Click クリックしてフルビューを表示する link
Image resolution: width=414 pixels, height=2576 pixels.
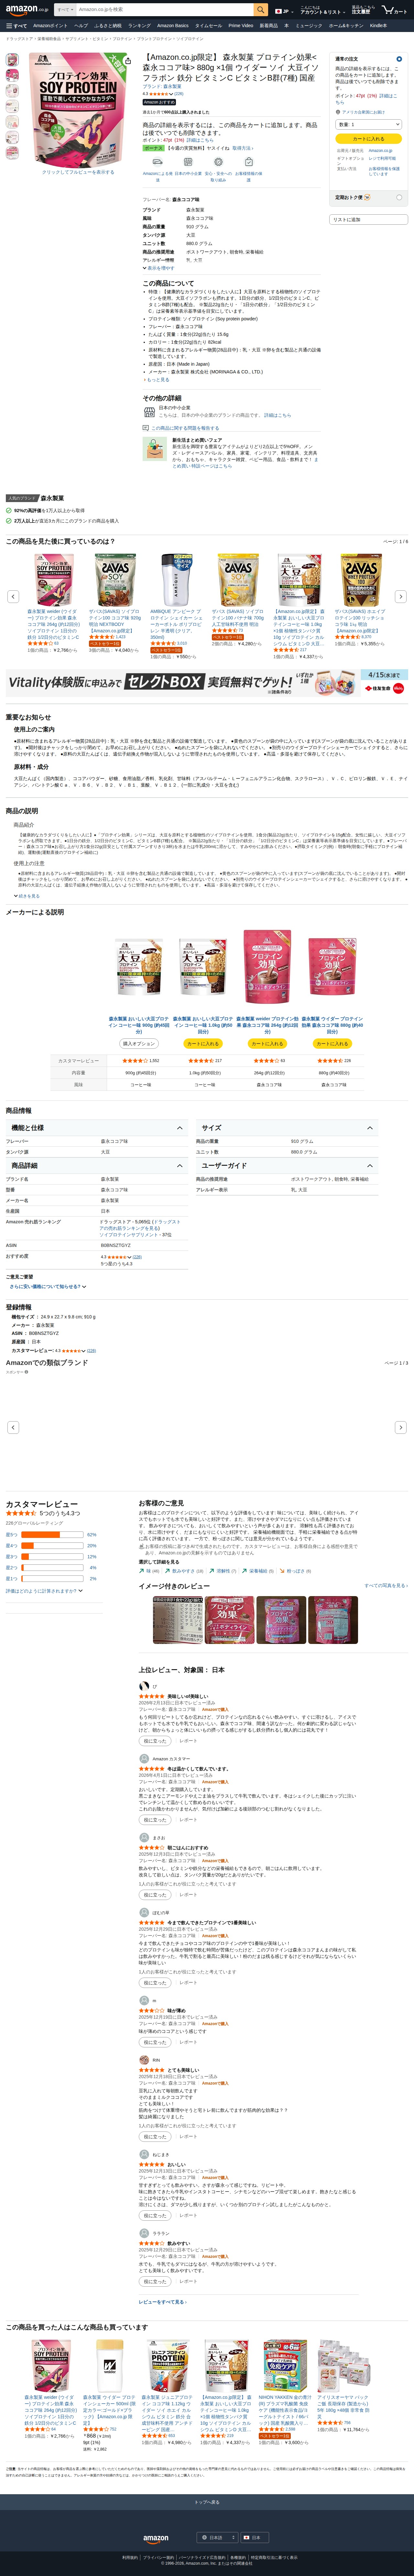point(78,172)
